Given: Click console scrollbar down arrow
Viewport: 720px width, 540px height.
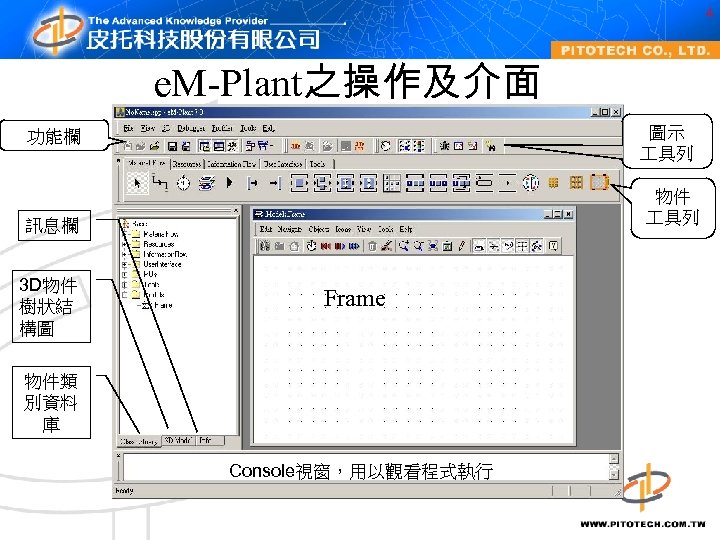Looking at the screenshot, I should point(613,474).
